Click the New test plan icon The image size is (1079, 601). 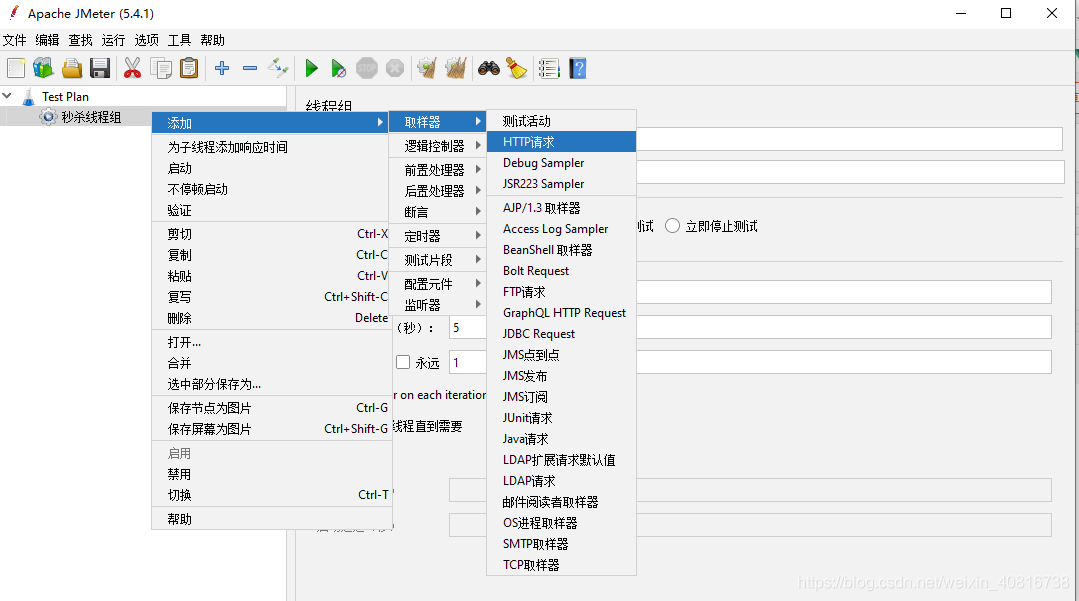pyautogui.click(x=16, y=68)
